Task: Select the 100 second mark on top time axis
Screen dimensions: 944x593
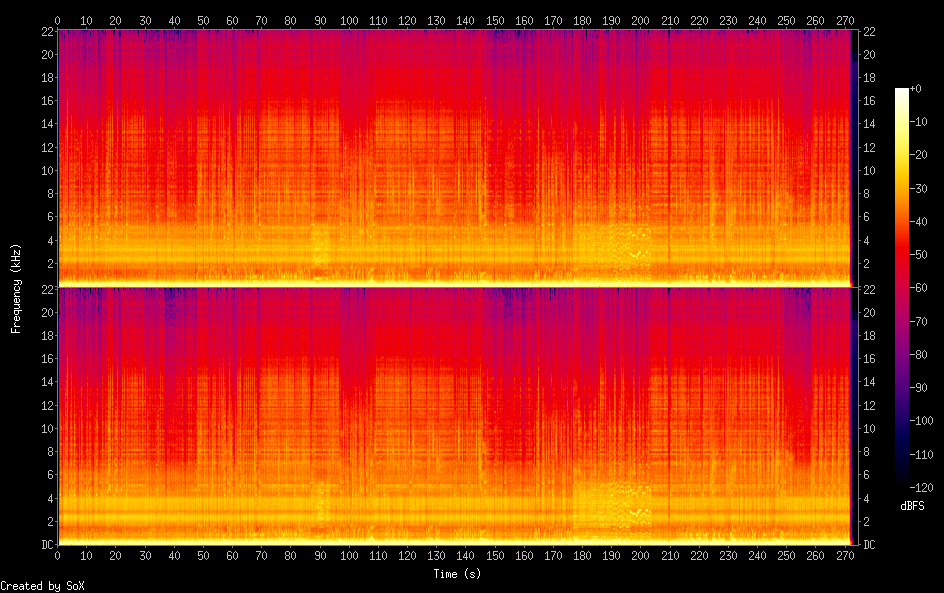Action: (x=348, y=20)
